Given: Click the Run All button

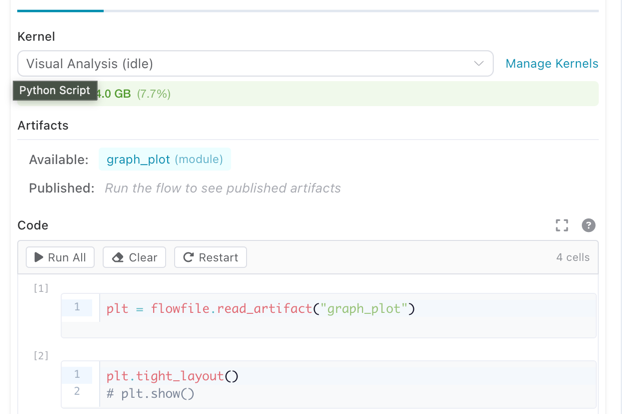Looking at the screenshot, I should click(x=60, y=257).
